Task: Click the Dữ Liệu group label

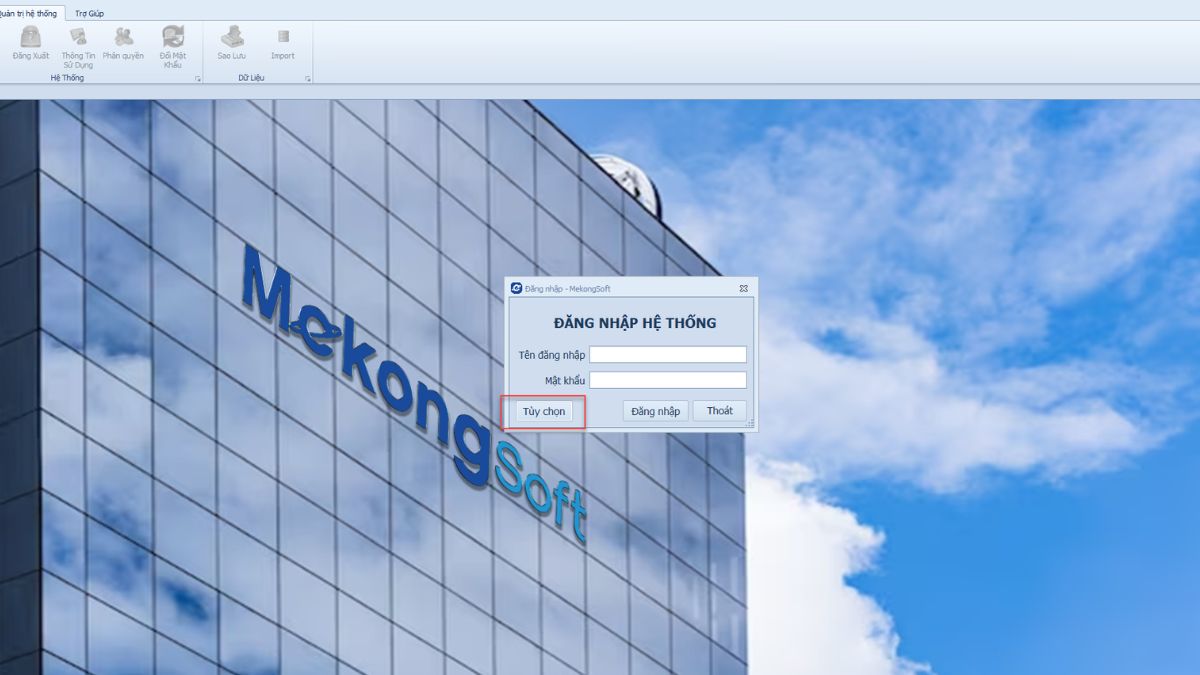Action: pyautogui.click(x=250, y=78)
